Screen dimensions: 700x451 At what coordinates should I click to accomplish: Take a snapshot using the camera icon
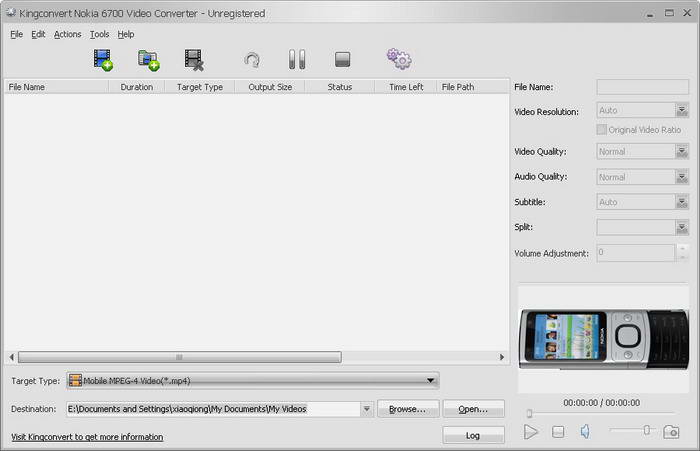tap(671, 432)
